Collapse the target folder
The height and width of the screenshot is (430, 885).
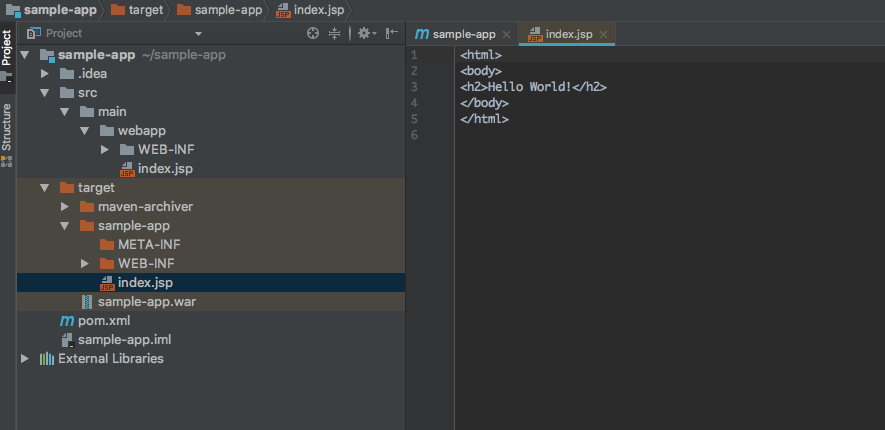45,187
